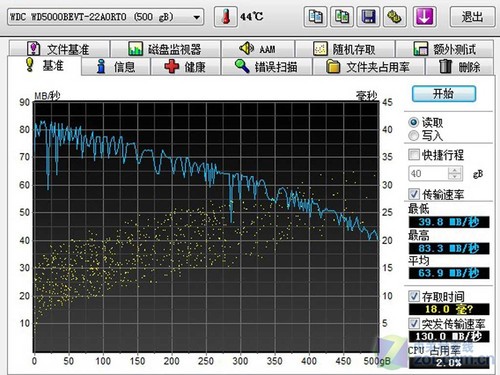Switch to the 磁盘监视器 tab
This screenshot has width=500, height=375.
pos(165,49)
